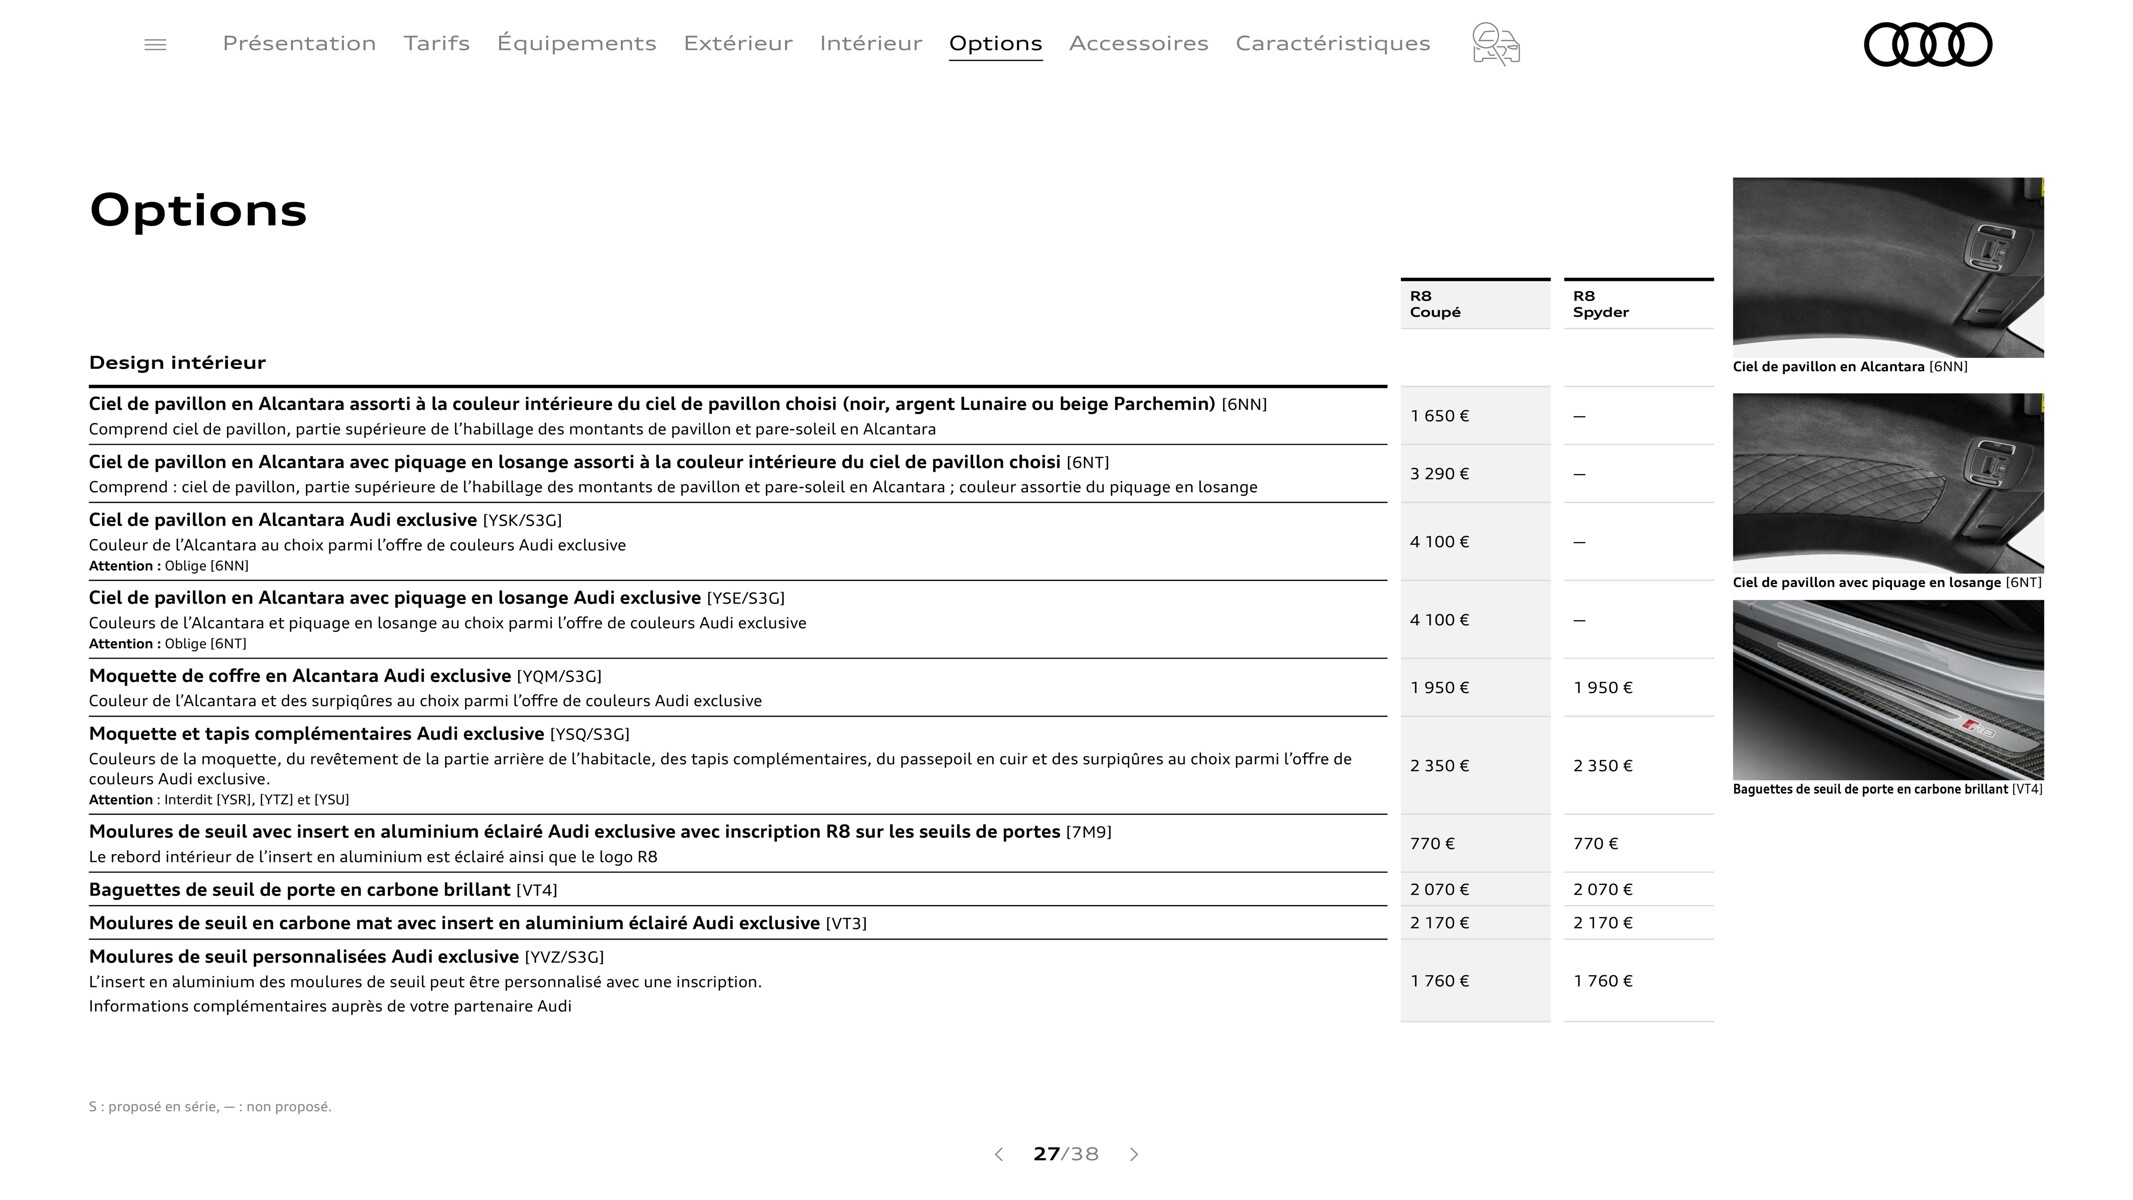Click the carbon door sill VT4 image
Image resolution: width=2133 pixels, height=1200 pixels.
pyautogui.click(x=1888, y=690)
